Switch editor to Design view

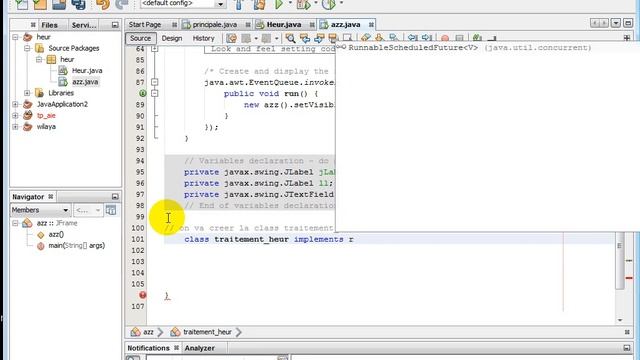[172, 38]
